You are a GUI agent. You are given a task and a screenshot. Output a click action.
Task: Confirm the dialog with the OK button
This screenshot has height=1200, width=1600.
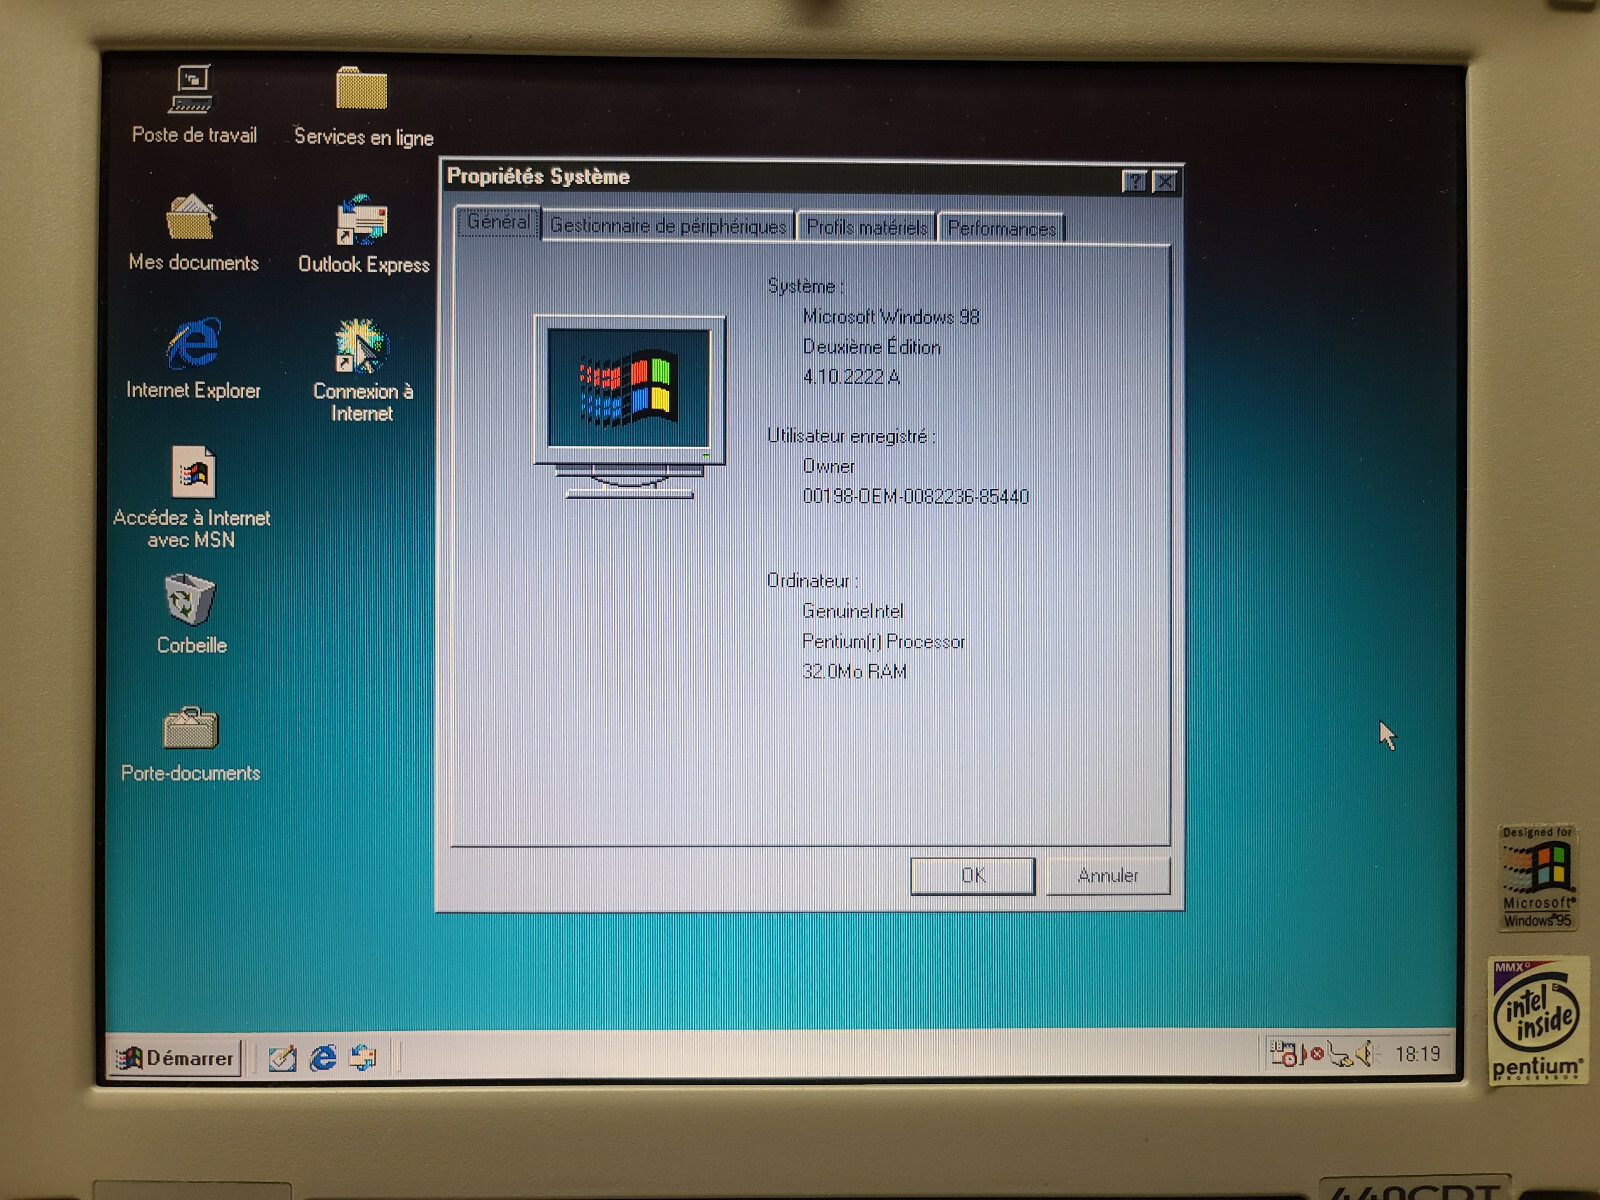pos(973,875)
